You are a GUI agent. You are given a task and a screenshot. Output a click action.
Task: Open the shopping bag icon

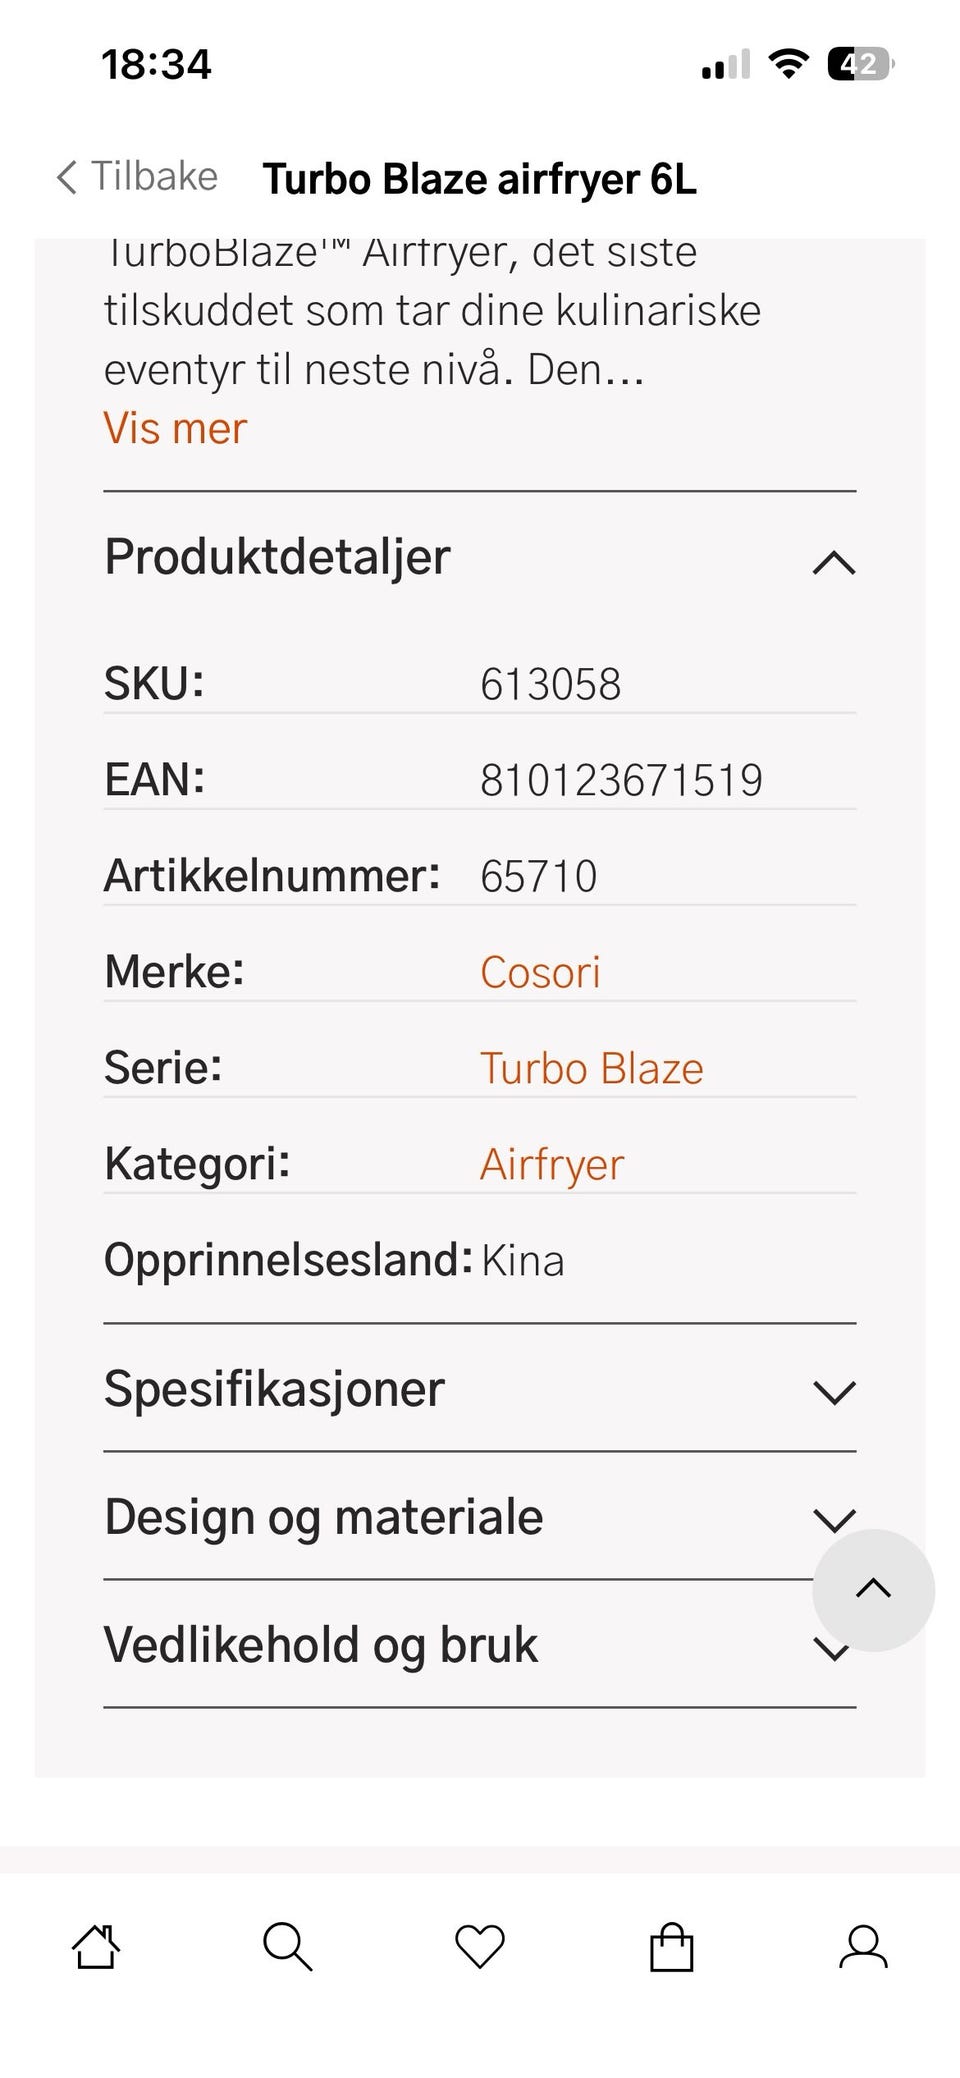pyautogui.click(x=671, y=1947)
